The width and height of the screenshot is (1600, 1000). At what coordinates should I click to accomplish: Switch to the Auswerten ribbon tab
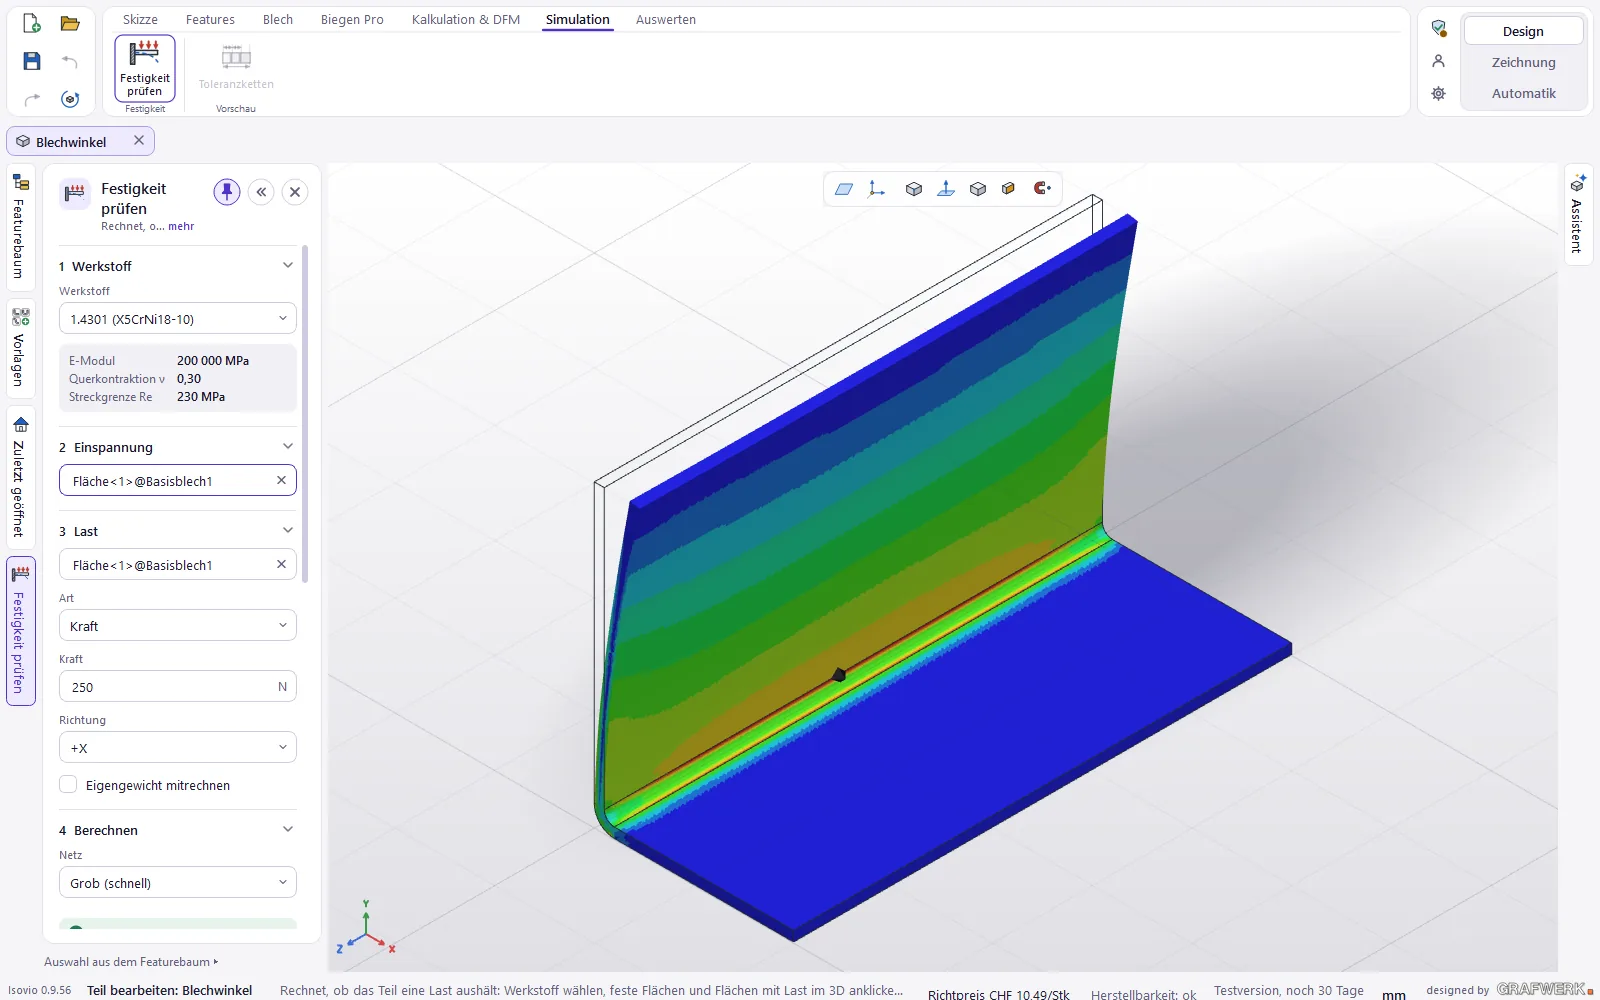[666, 20]
